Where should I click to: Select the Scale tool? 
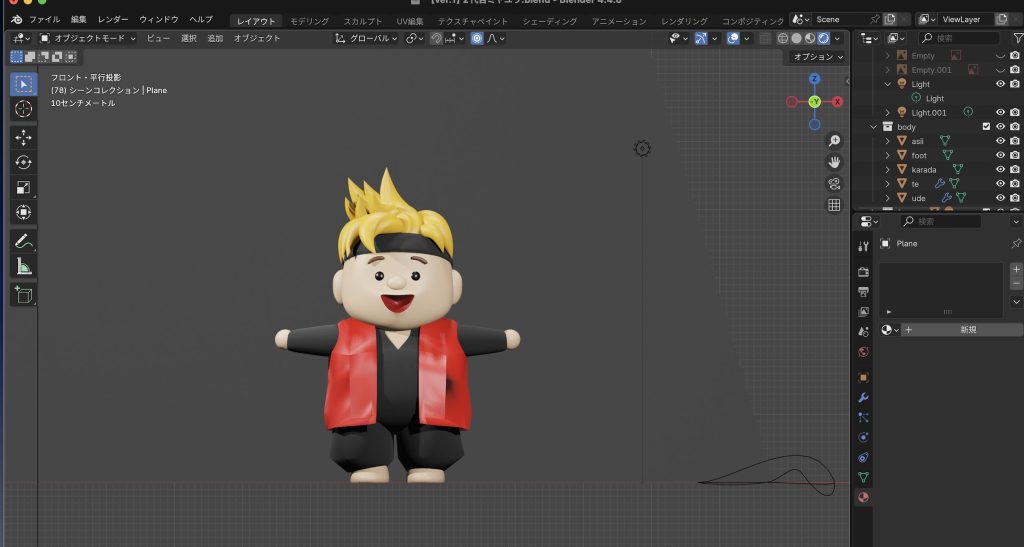(x=23, y=187)
